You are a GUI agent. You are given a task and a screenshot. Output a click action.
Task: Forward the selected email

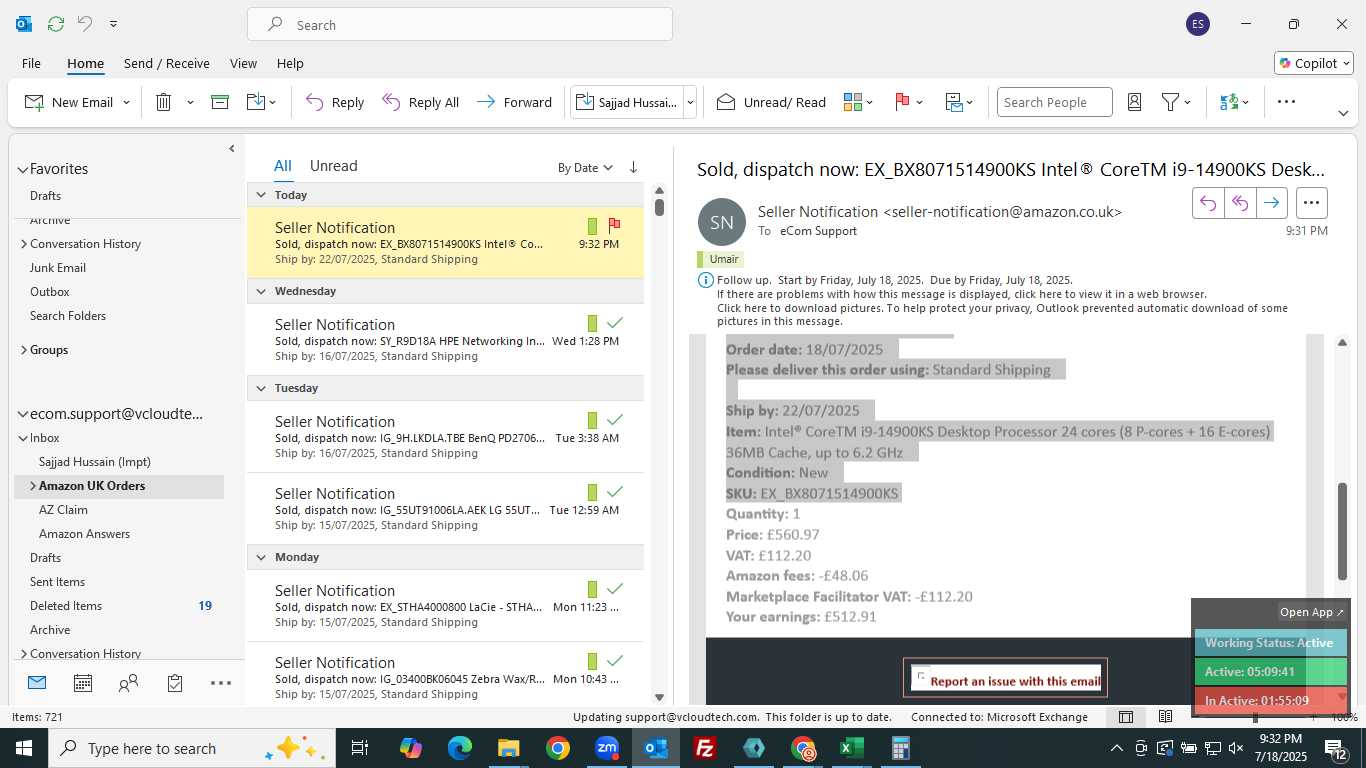click(514, 102)
